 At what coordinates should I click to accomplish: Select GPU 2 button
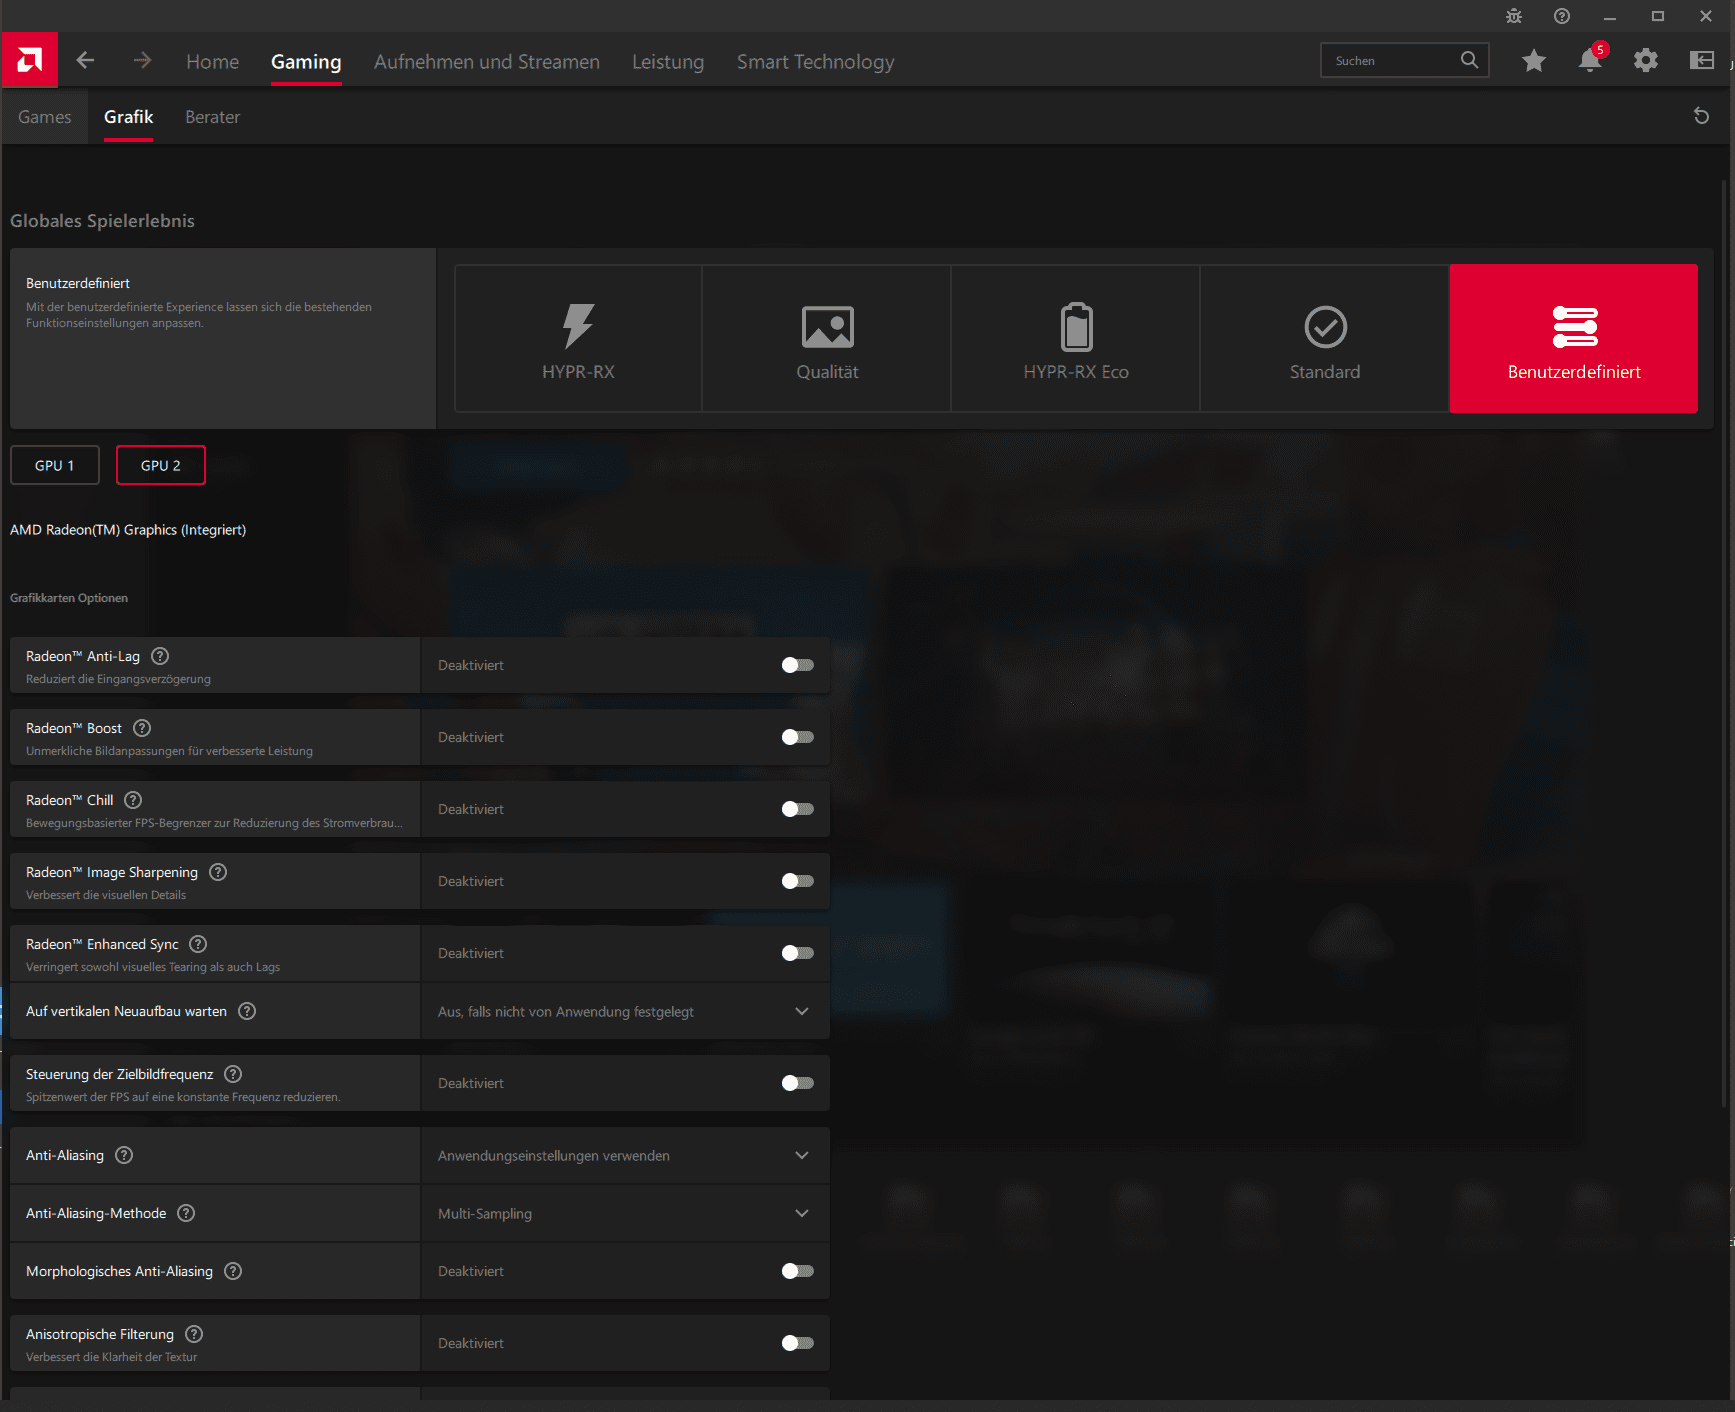(161, 465)
